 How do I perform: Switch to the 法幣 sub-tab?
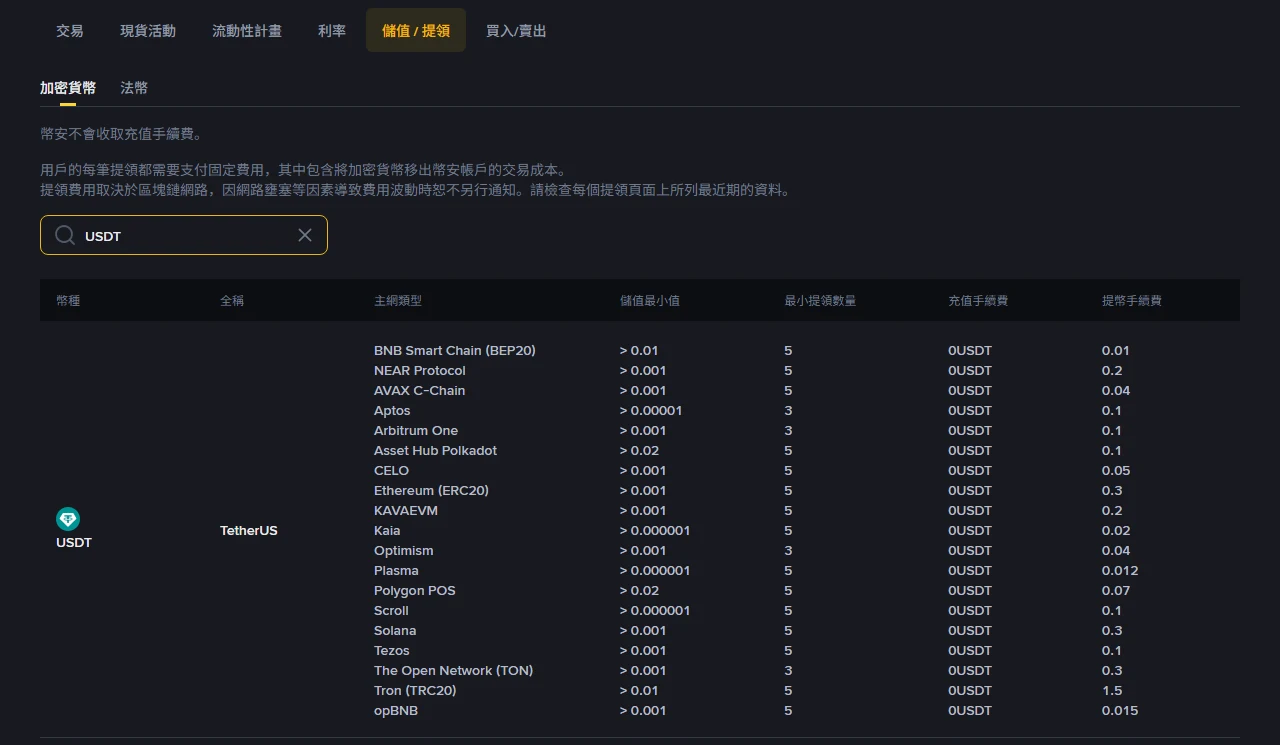134,88
